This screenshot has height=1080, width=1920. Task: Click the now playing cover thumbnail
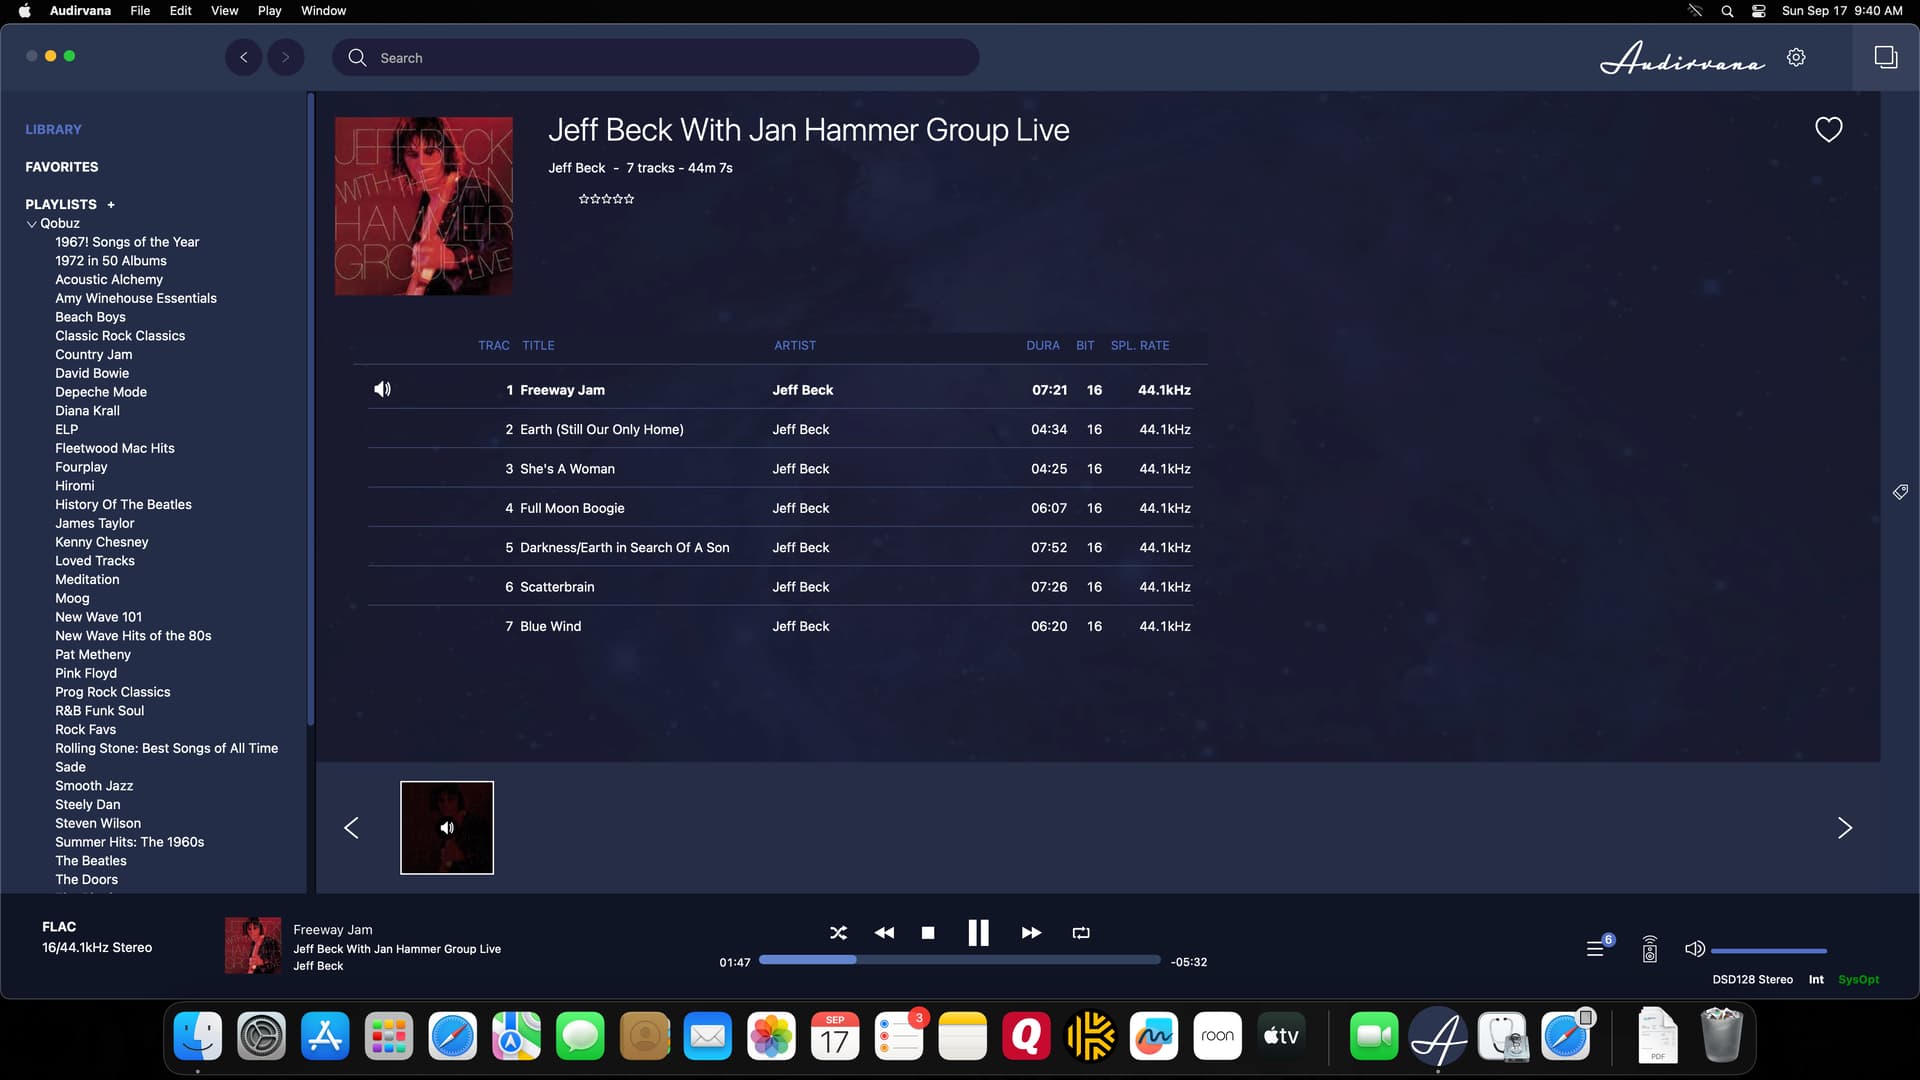pyautogui.click(x=253, y=946)
